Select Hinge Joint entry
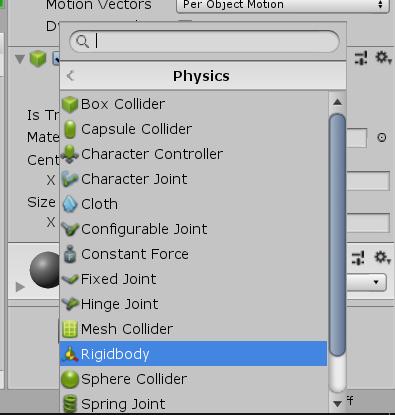The image size is (395, 415). pyautogui.click(x=194, y=304)
